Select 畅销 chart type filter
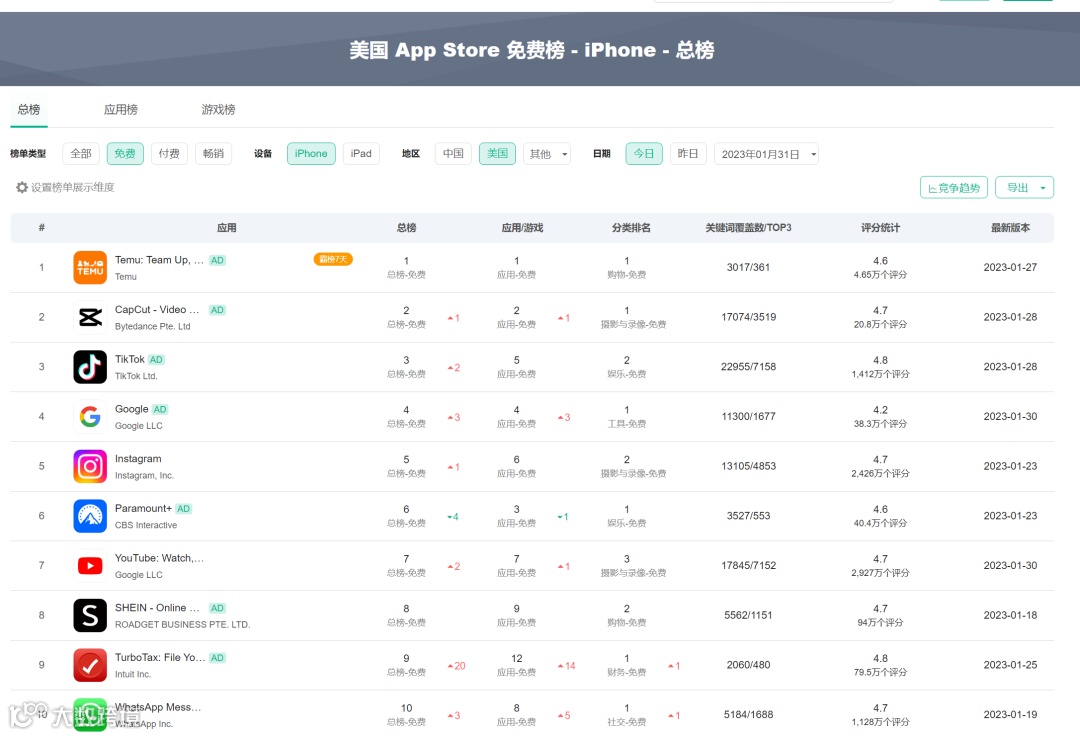The width and height of the screenshot is (1080, 736). pyautogui.click(x=214, y=154)
